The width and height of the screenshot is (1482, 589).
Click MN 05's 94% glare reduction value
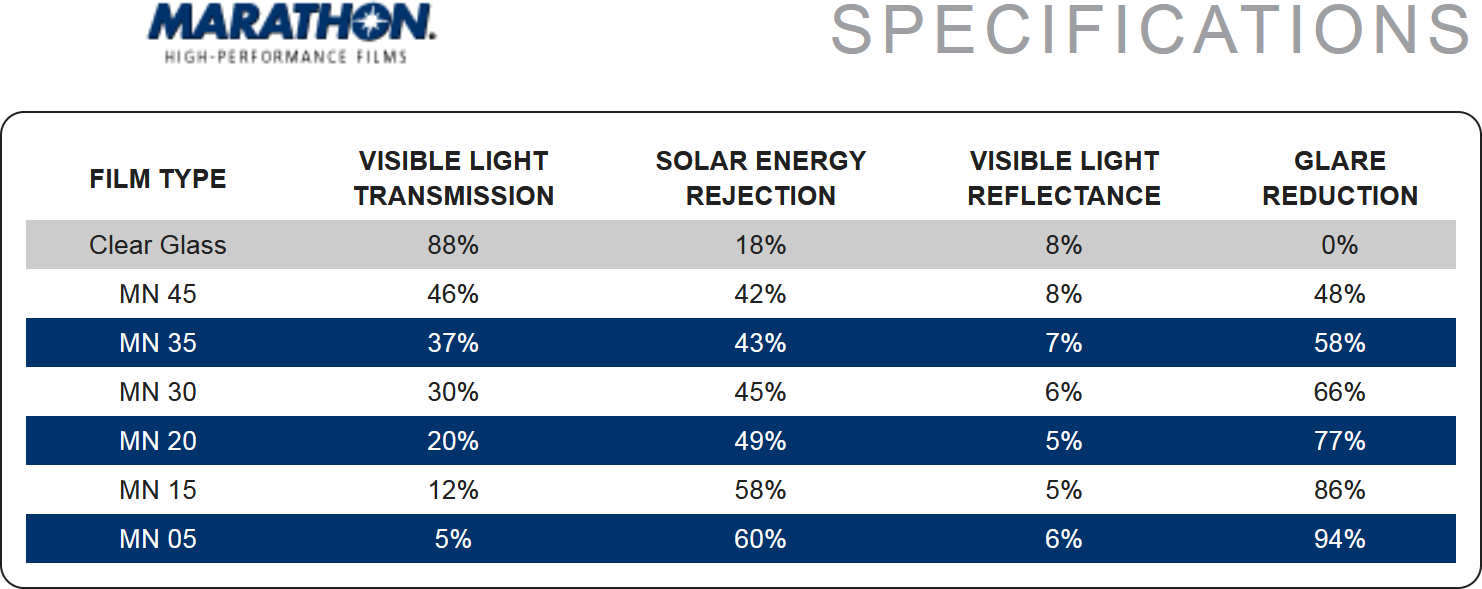point(1340,539)
